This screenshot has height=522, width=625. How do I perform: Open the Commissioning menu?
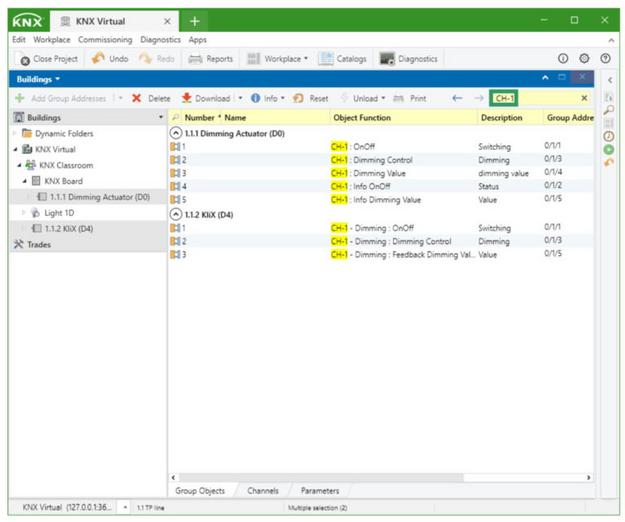point(105,40)
